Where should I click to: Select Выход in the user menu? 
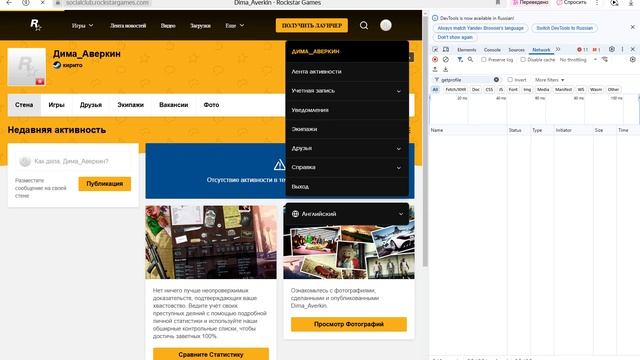click(x=347, y=187)
